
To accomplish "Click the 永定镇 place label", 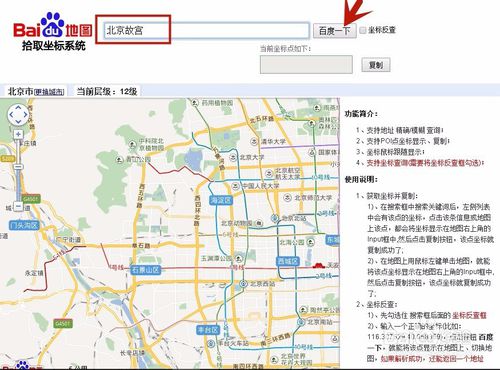I will point(34,273).
